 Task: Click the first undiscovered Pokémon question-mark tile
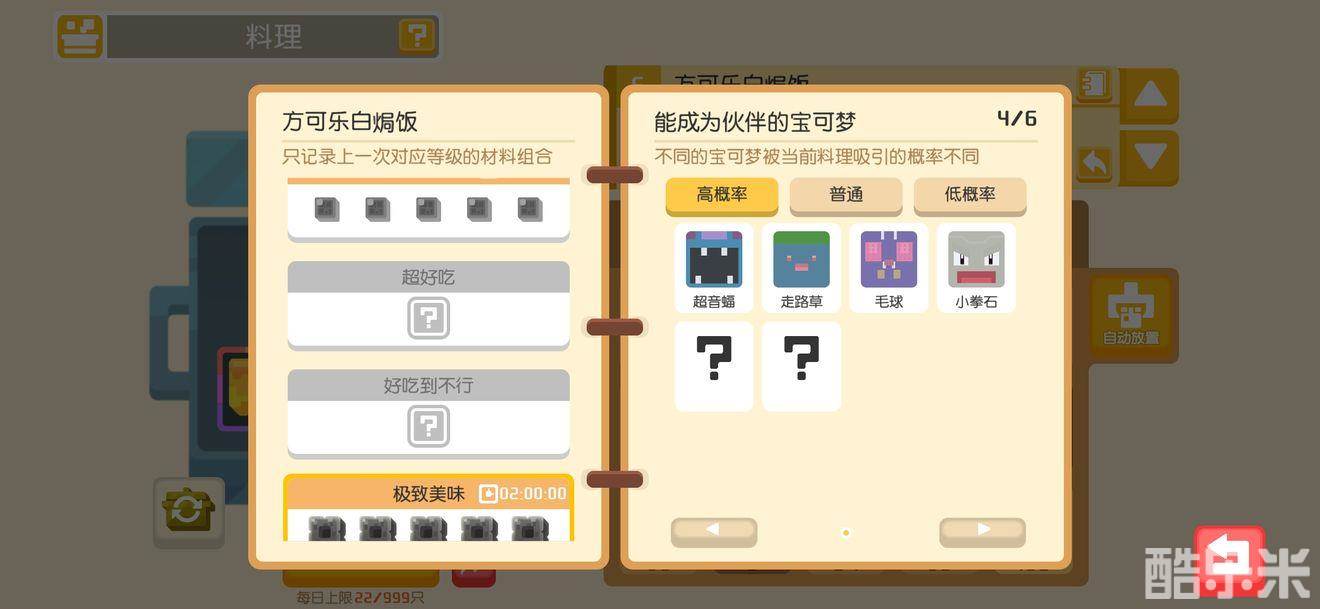714,366
